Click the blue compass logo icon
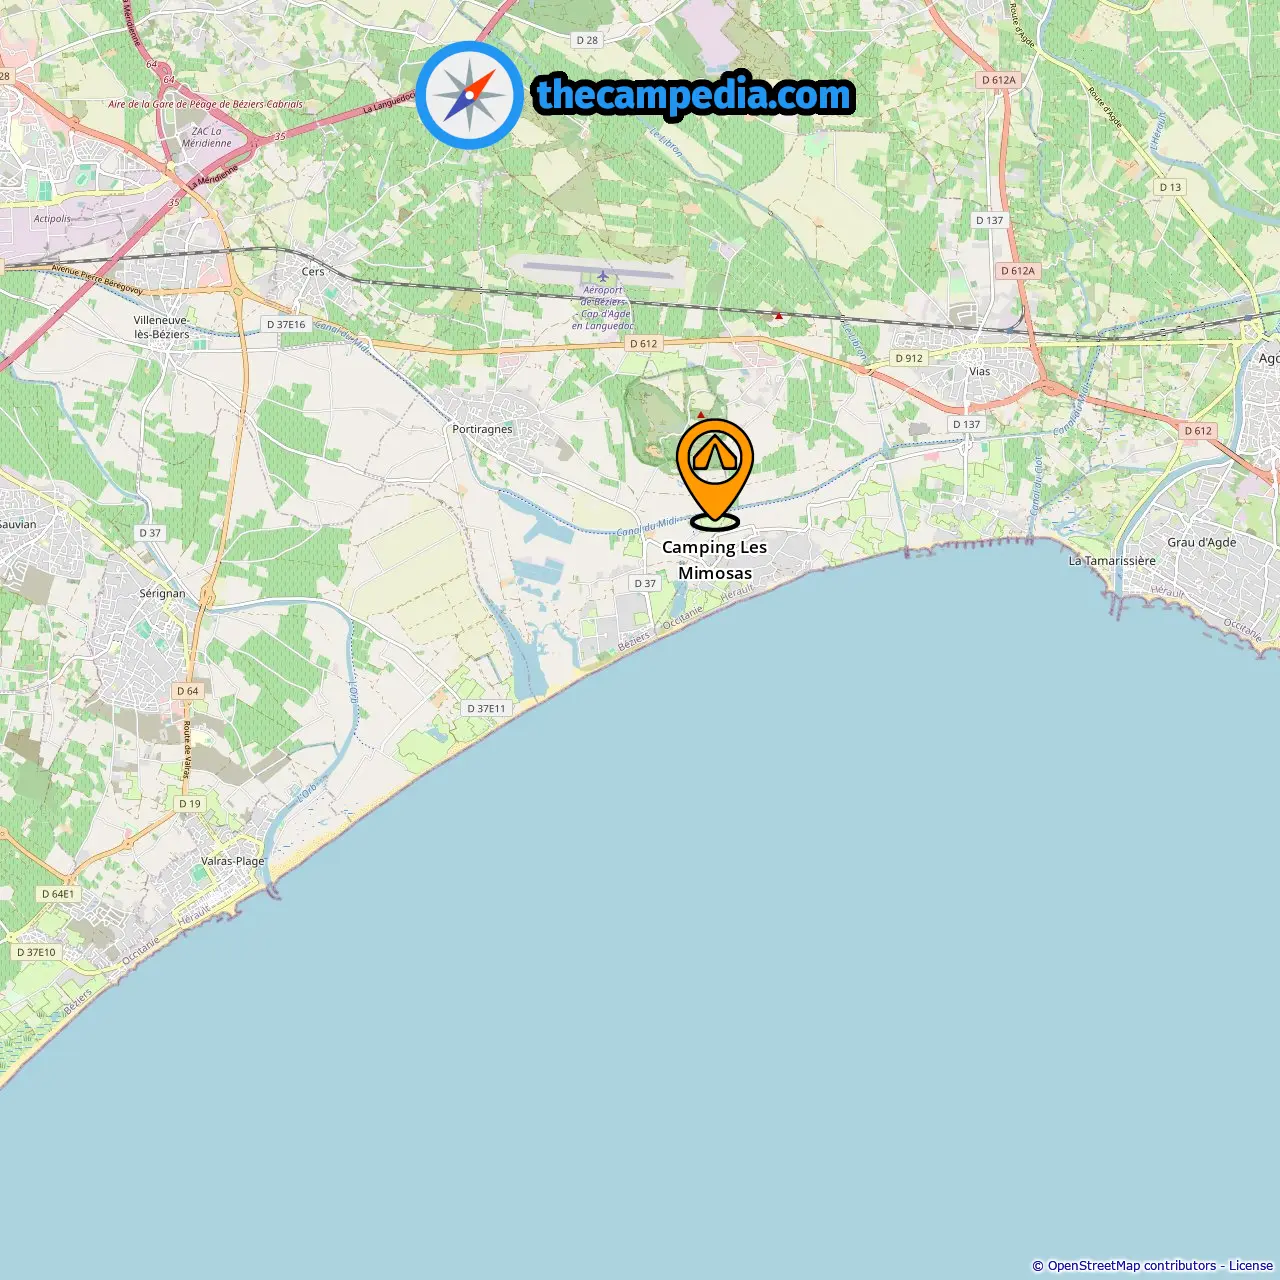 tap(469, 95)
